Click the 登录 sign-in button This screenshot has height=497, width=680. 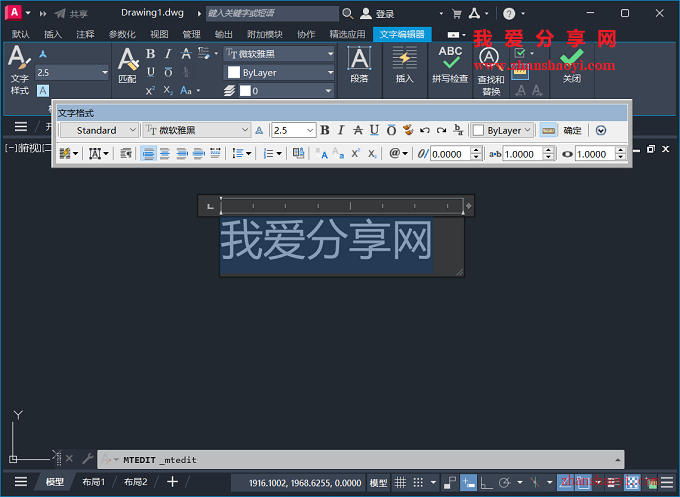tap(377, 14)
